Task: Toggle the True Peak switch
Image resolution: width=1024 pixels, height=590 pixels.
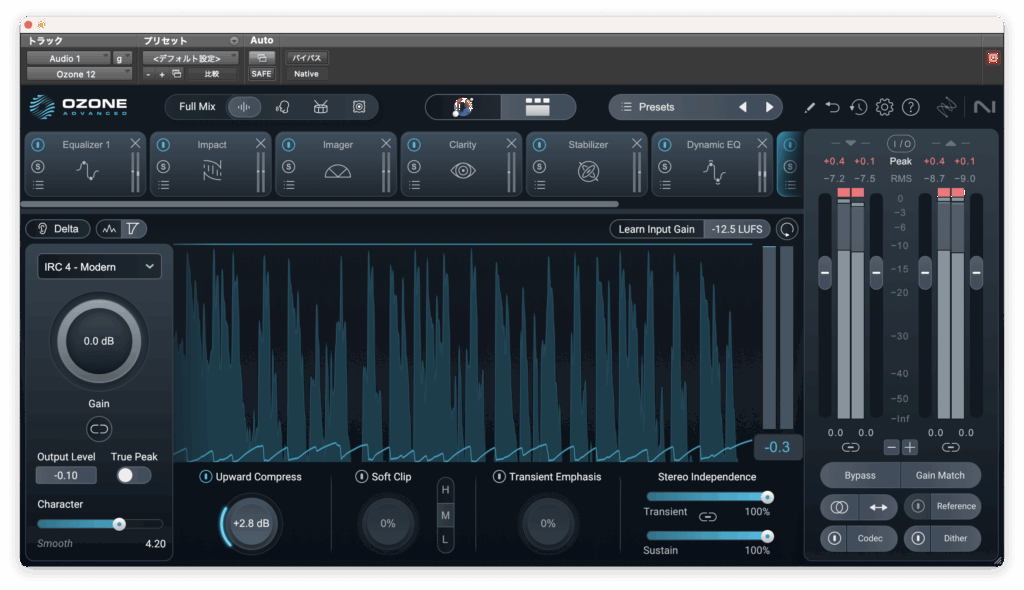Action: point(133,475)
